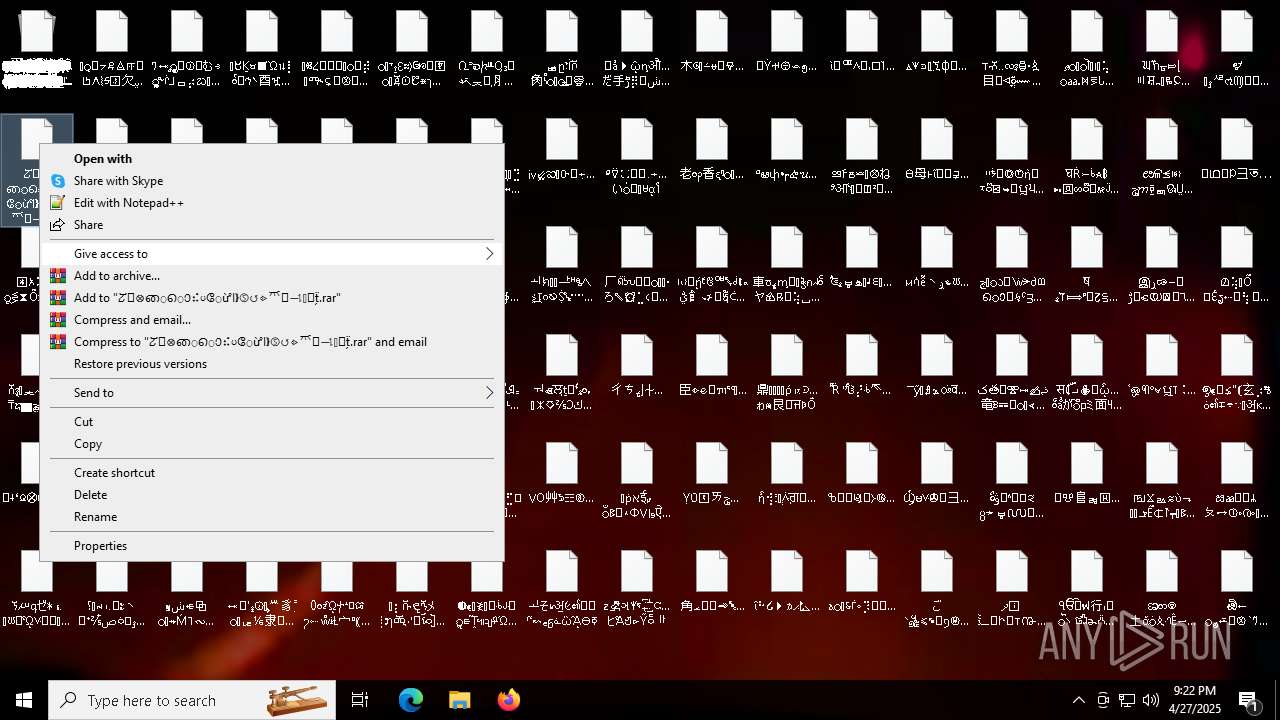
Task: Click Delete in the context menu
Action: tap(271, 495)
